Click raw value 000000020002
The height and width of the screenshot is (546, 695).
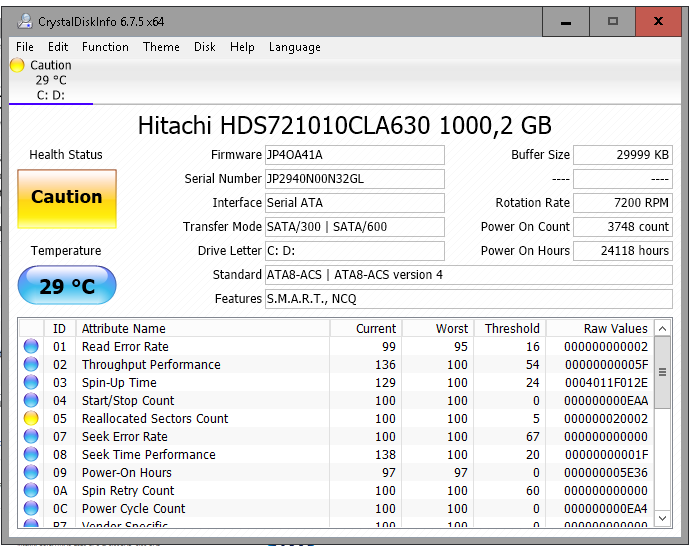click(605, 418)
